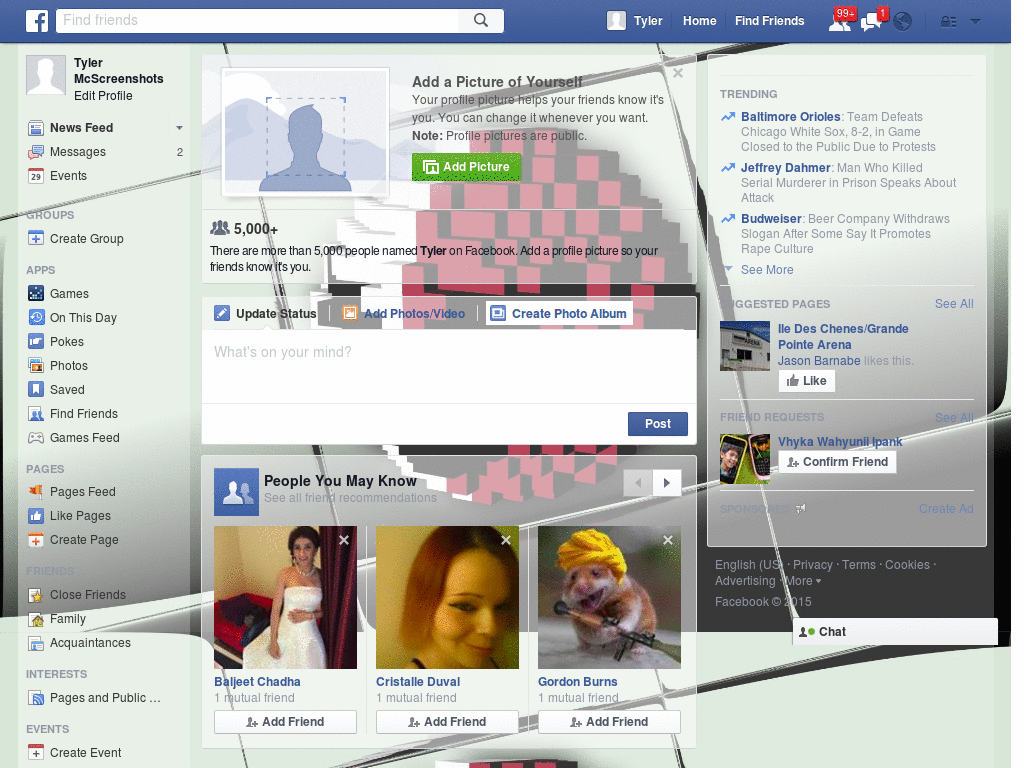
Task: Open privacy shortcuts lock icon
Action: pos(948,22)
